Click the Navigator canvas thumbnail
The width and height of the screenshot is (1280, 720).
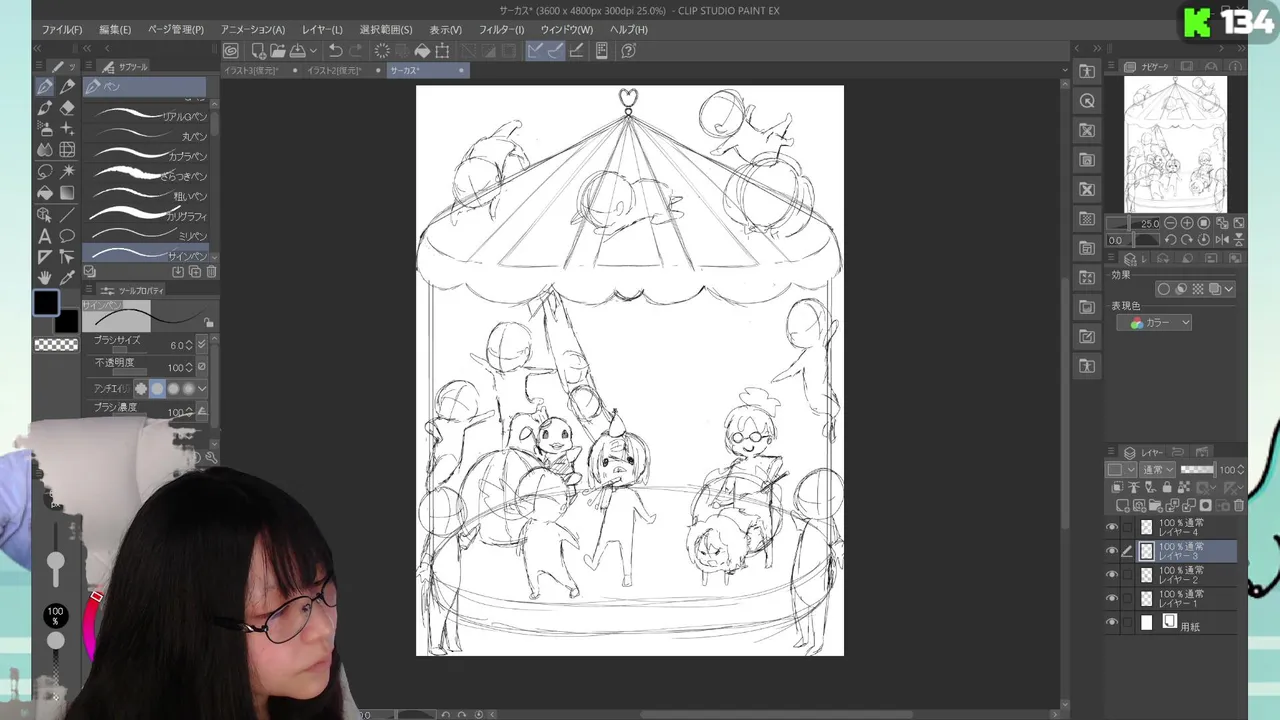click(1175, 144)
